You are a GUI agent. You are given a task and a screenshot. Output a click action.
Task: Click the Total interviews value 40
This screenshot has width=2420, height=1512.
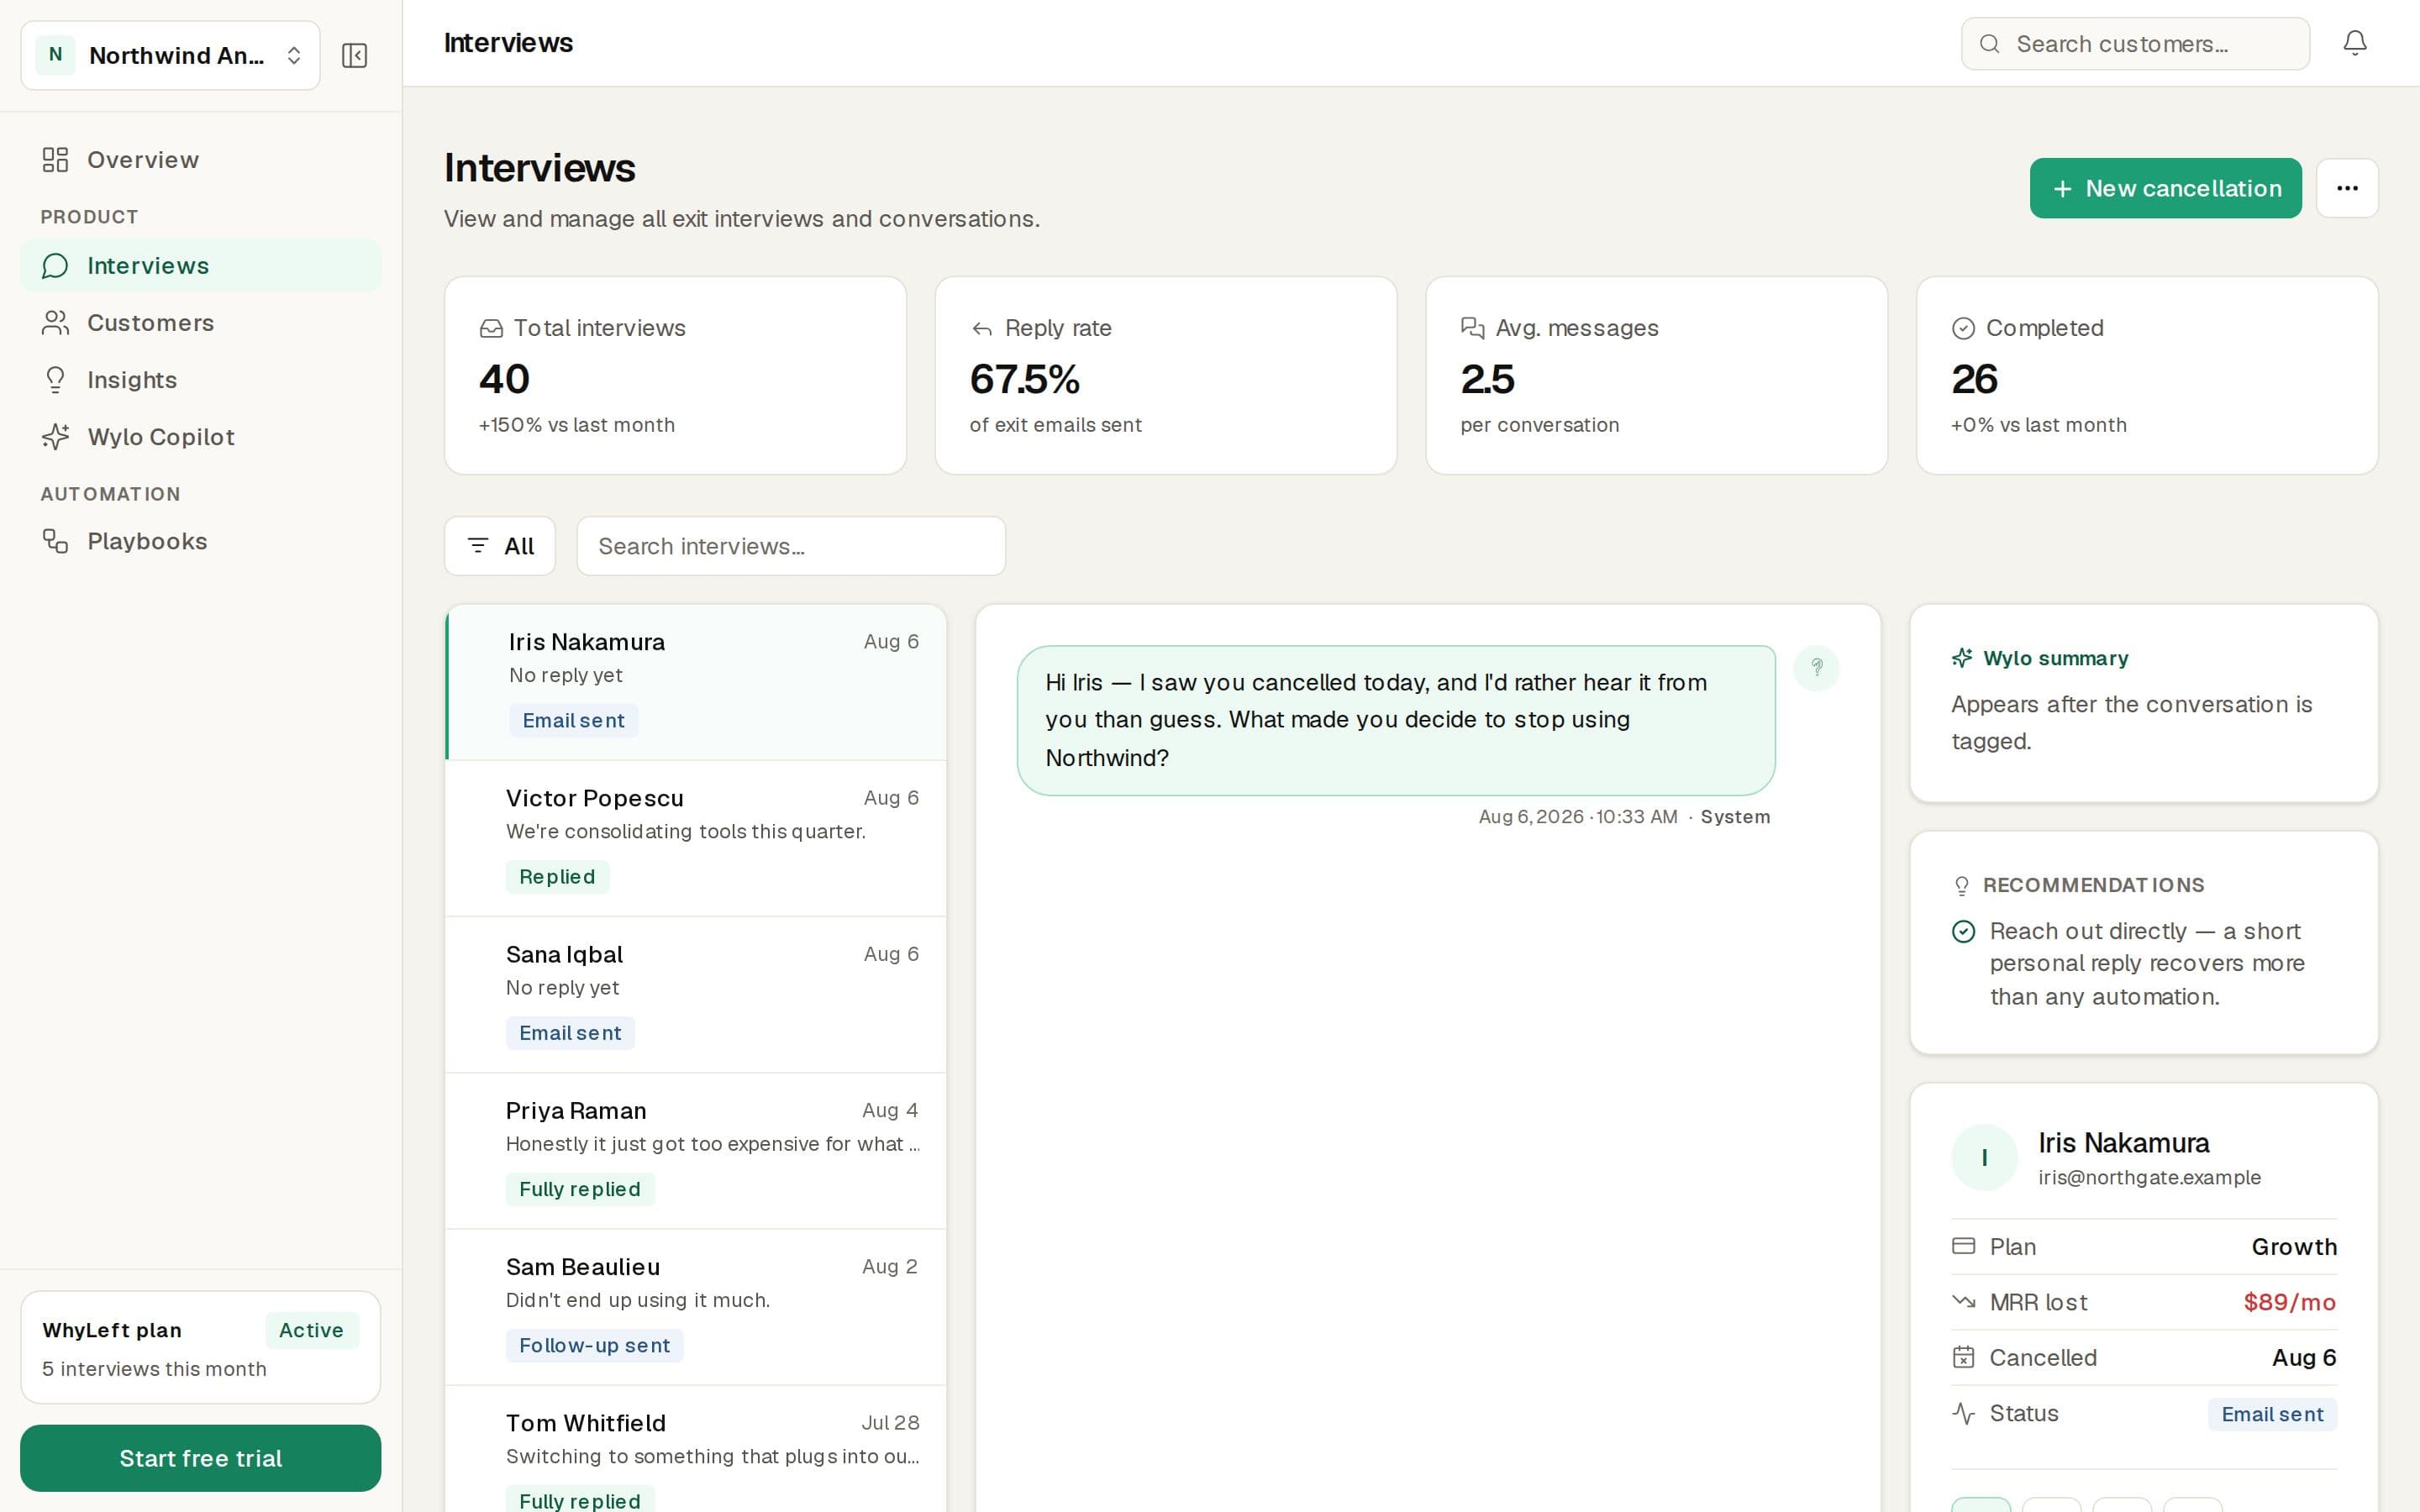[504, 379]
